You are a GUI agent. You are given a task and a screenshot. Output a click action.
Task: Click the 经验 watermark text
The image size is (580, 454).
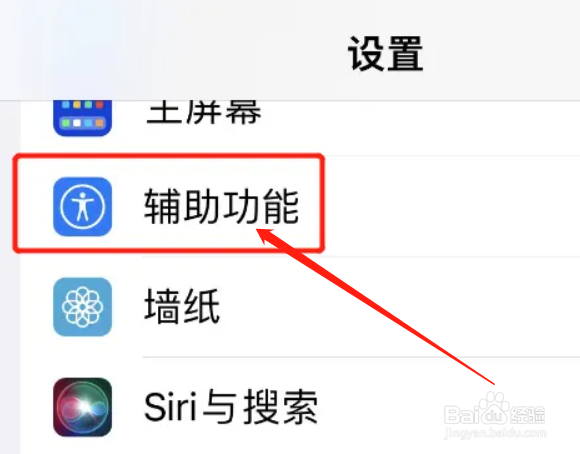point(527,415)
